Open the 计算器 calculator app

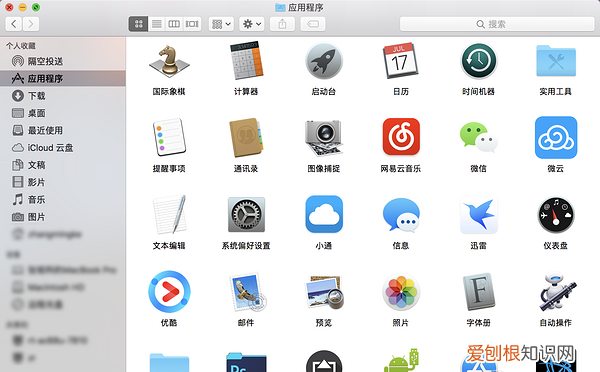[x=246, y=61]
